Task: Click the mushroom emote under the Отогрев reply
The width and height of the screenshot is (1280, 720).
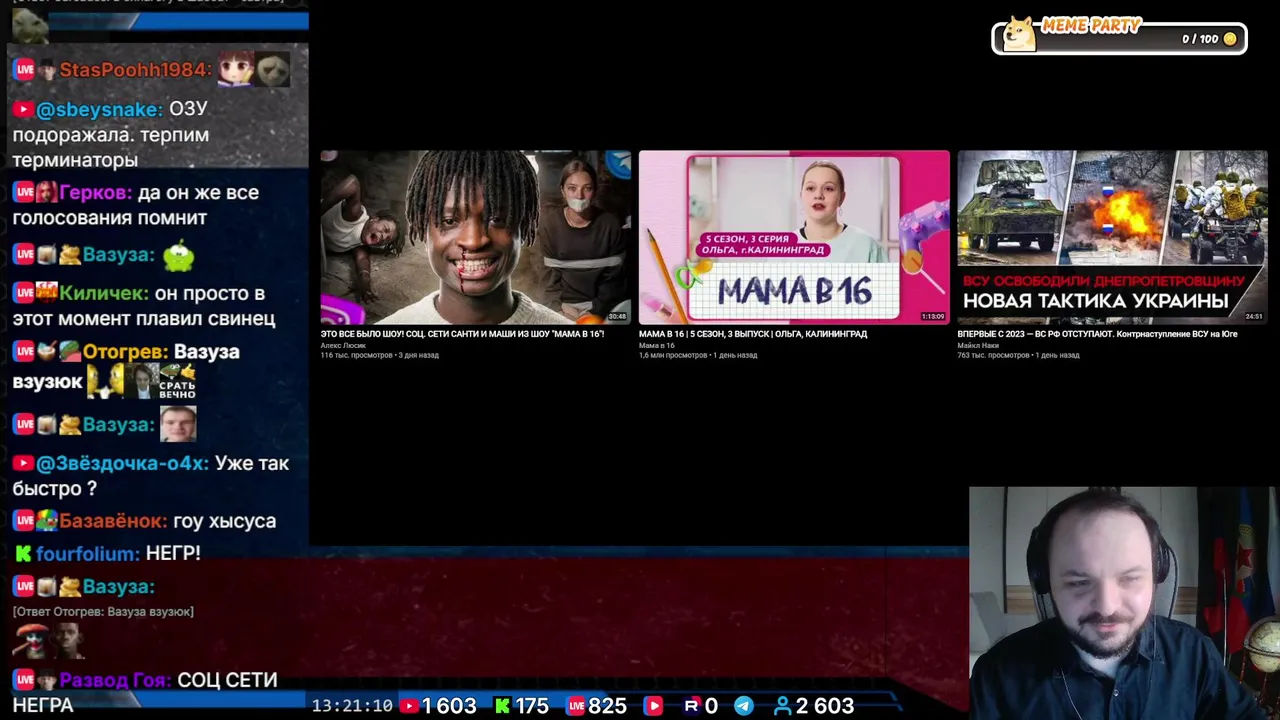Action: [x=30, y=640]
